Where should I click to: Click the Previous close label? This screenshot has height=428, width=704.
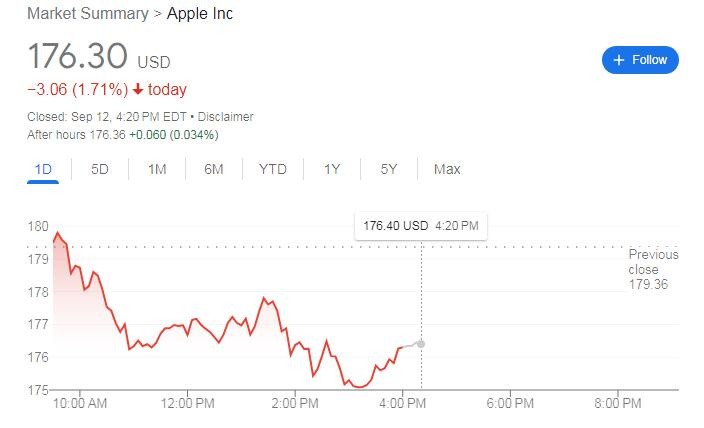653,262
